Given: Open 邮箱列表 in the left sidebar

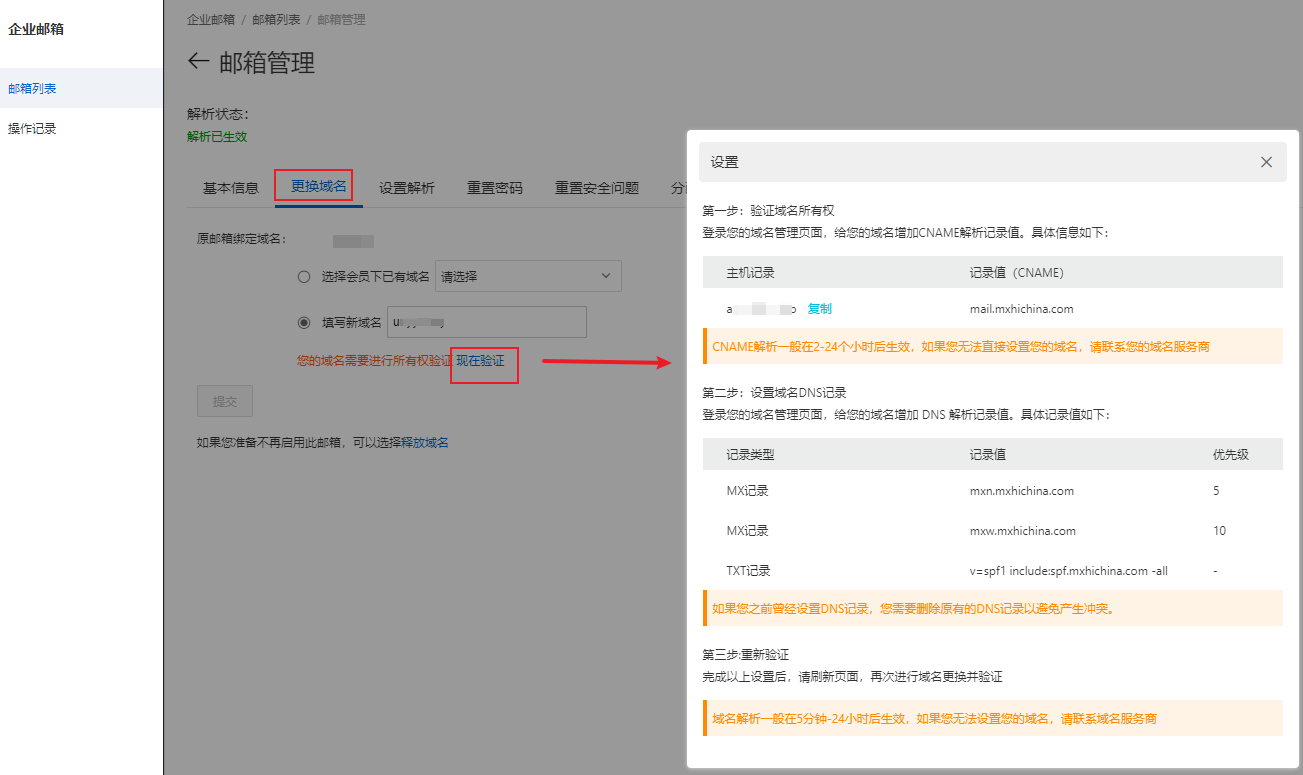Looking at the screenshot, I should (x=32, y=88).
